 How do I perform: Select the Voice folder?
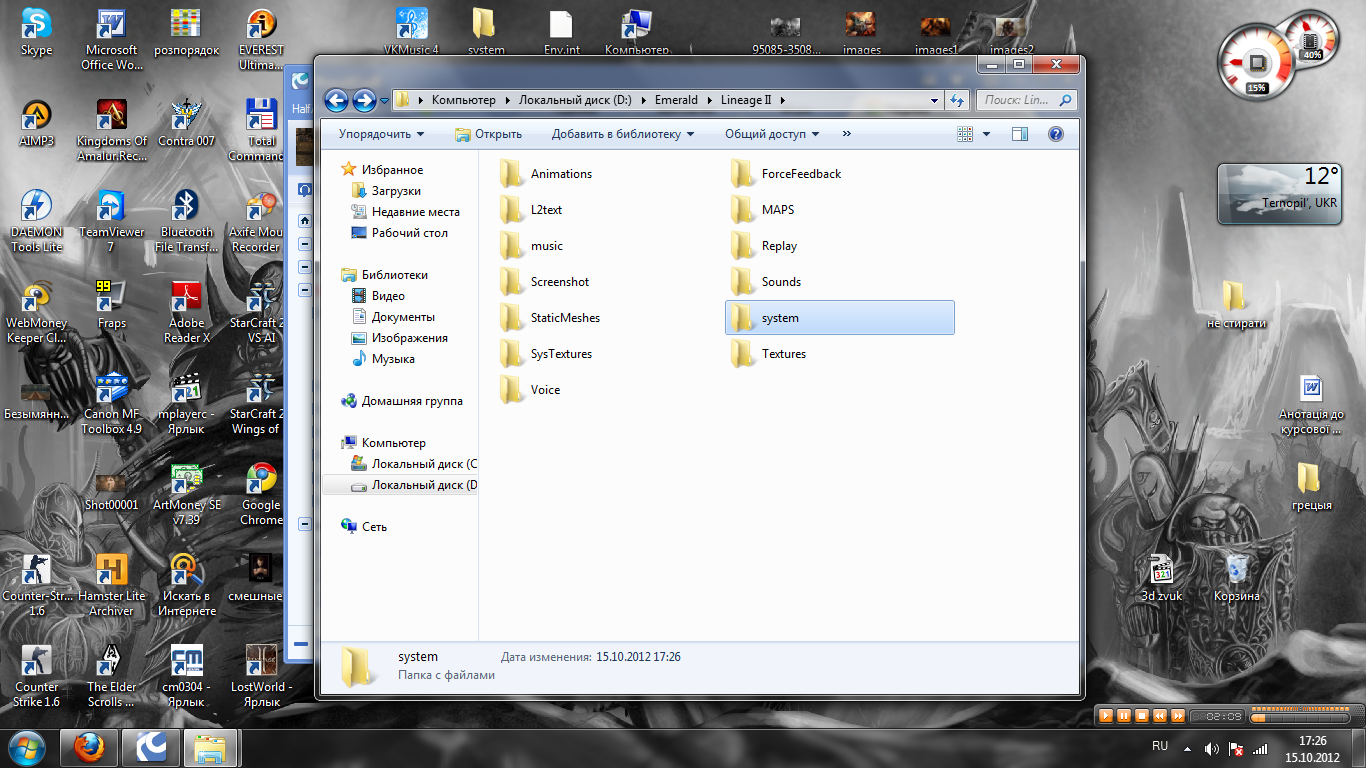(529, 390)
